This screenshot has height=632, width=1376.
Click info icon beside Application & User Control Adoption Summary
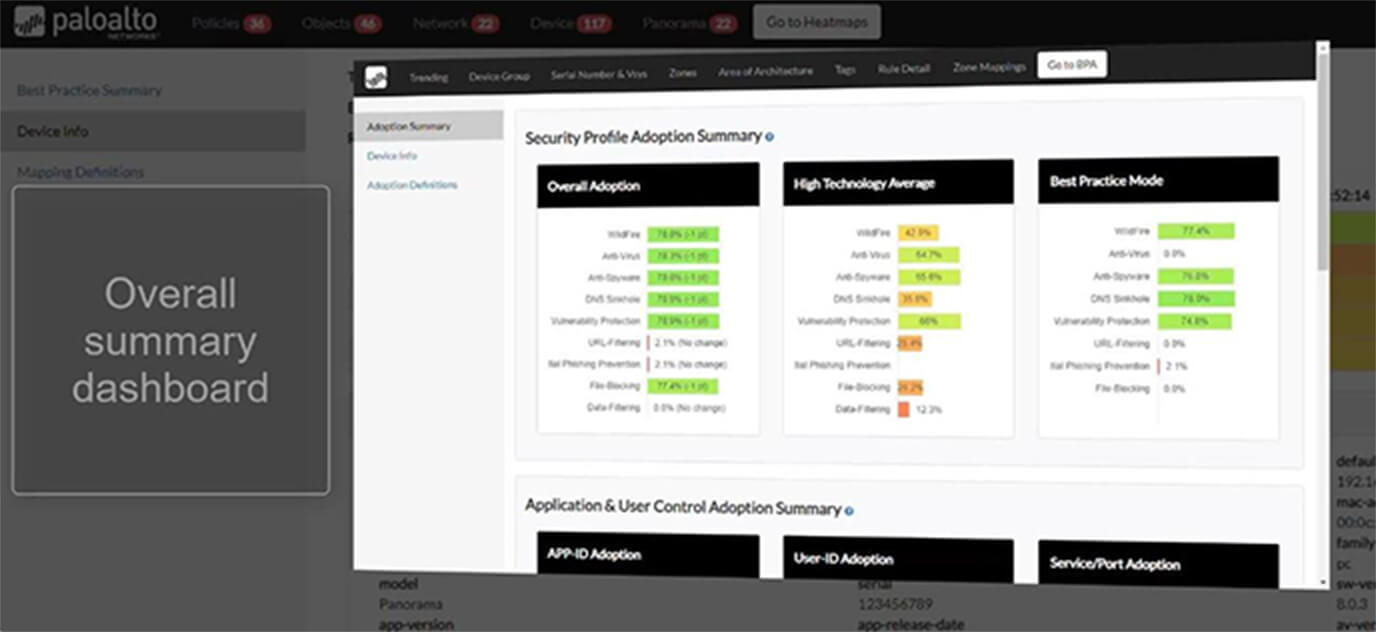point(849,510)
